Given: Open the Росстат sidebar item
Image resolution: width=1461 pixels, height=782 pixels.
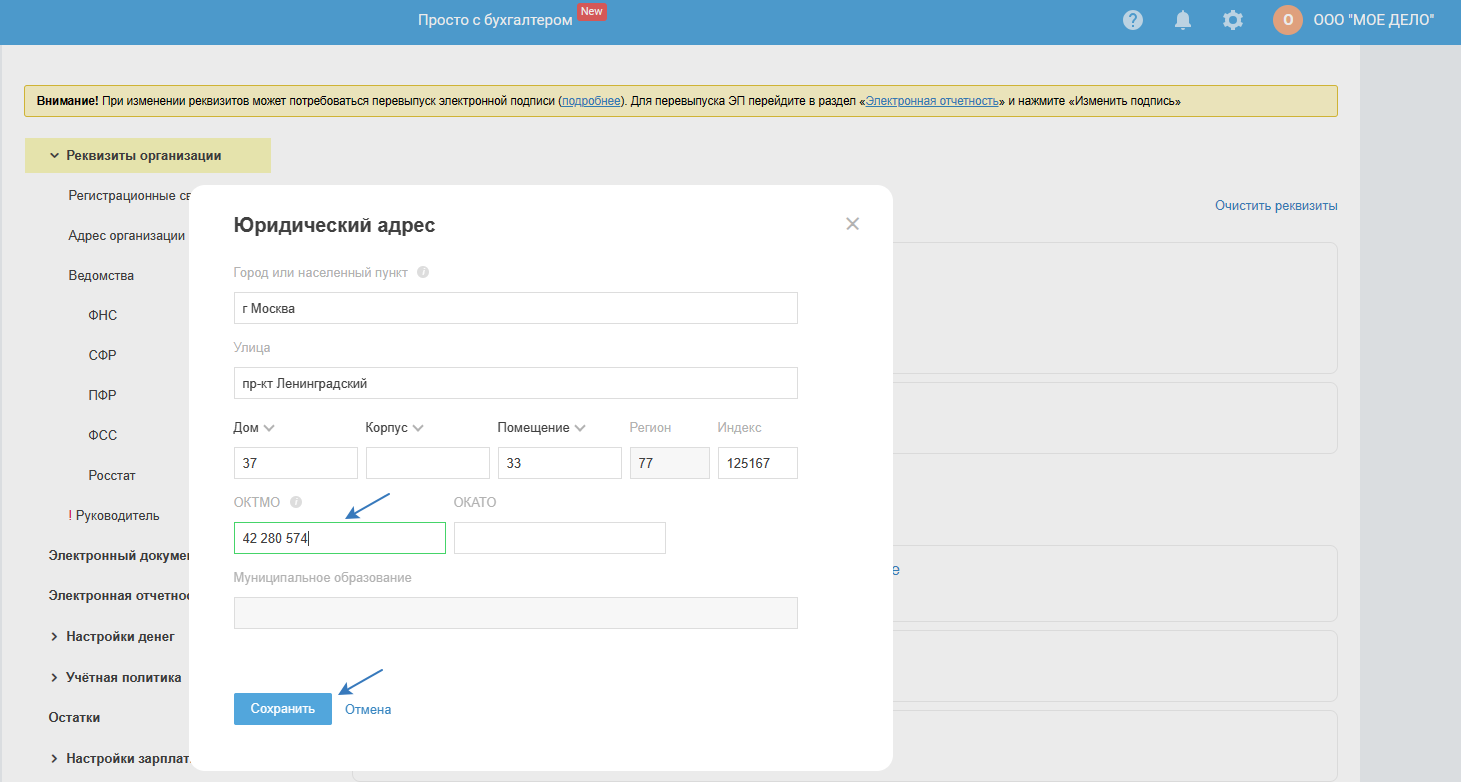Looking at the screenshot, I should 112,476.
